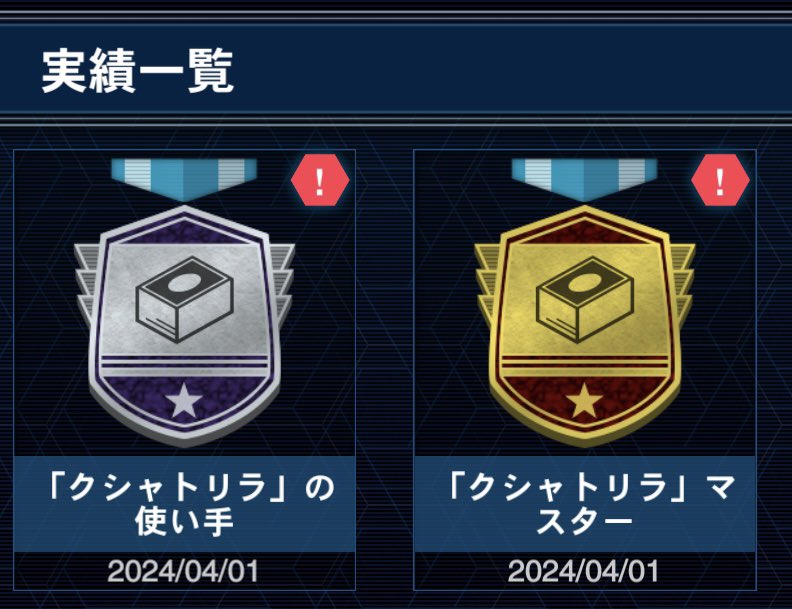This screenshot has height=609, width=792.
Task: Click date 2024/04/01 under silver achievement
Action: pyautogui.click(x=183, y=571)
